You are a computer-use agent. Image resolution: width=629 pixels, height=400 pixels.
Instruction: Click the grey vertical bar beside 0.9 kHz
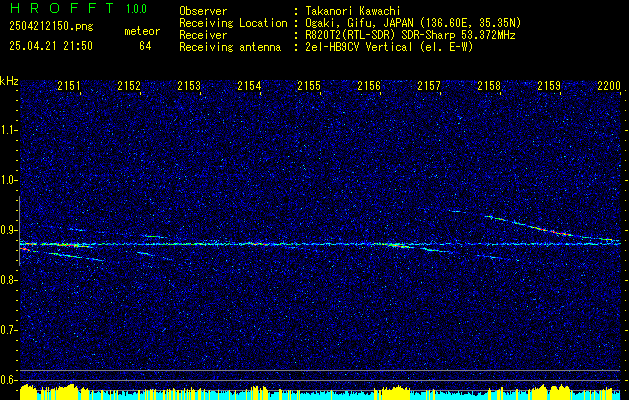19,231
